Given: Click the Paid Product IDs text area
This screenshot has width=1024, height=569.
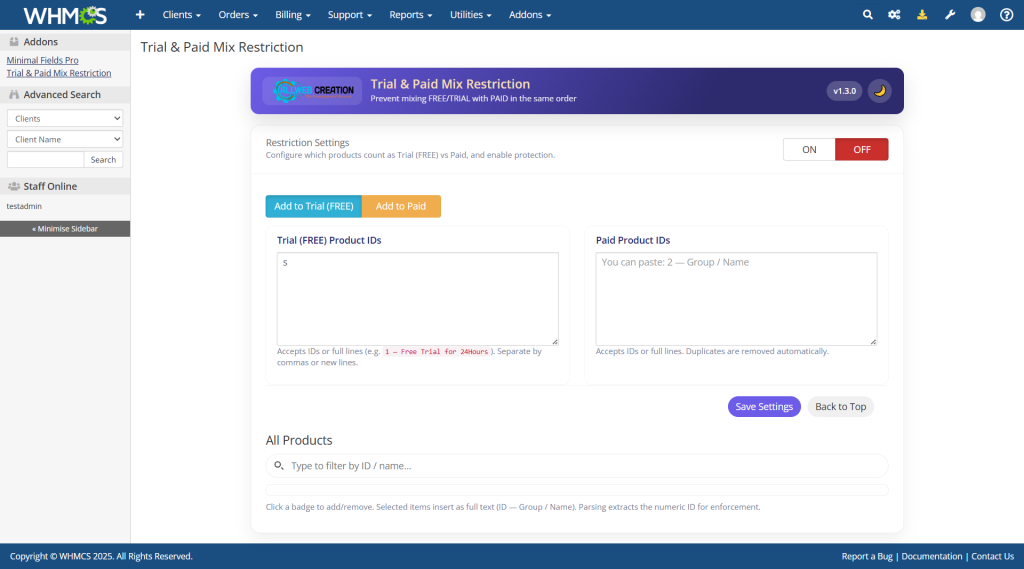Looking at the screenshot, I should [x=736, y=298].
